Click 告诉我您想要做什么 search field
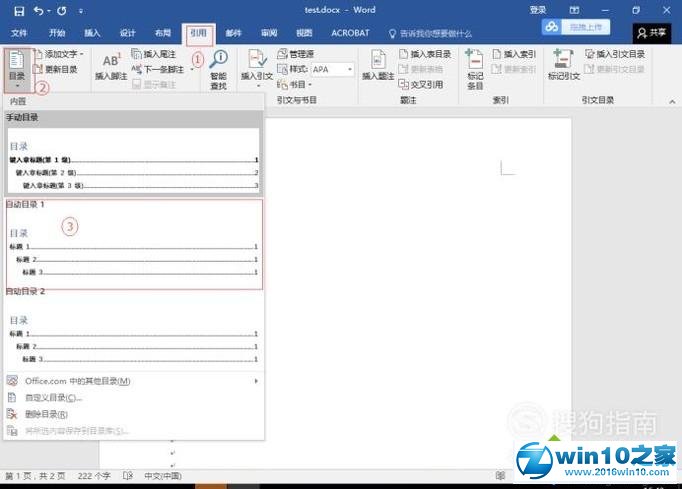 click(x=435, y=33)
